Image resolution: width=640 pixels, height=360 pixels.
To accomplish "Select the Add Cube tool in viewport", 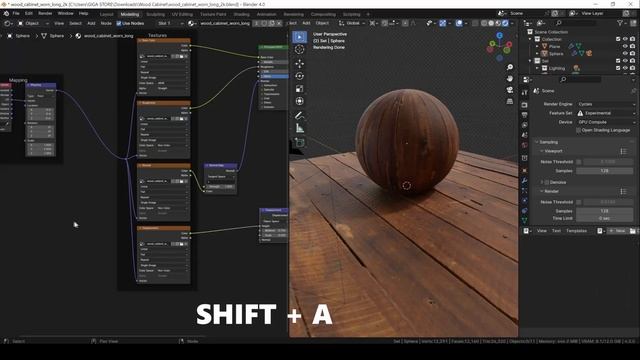I will (300, 142).
